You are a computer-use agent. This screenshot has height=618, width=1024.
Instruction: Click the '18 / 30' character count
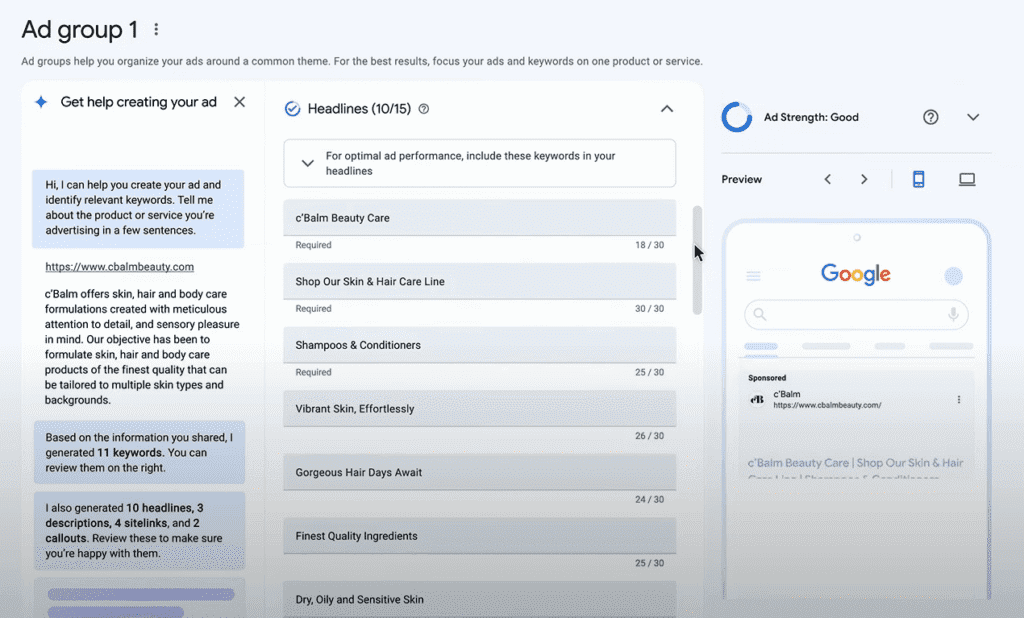pos(649,245)
